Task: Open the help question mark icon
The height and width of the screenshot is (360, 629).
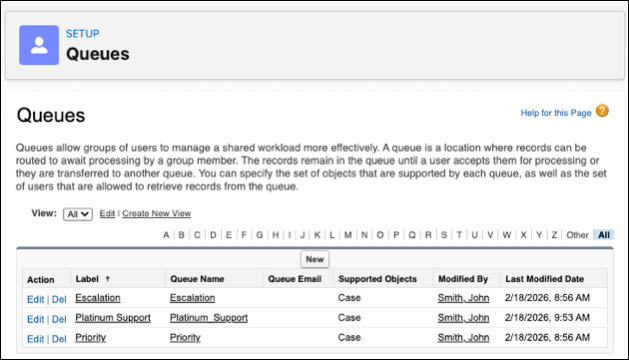Action: click(x=602, y=111)
